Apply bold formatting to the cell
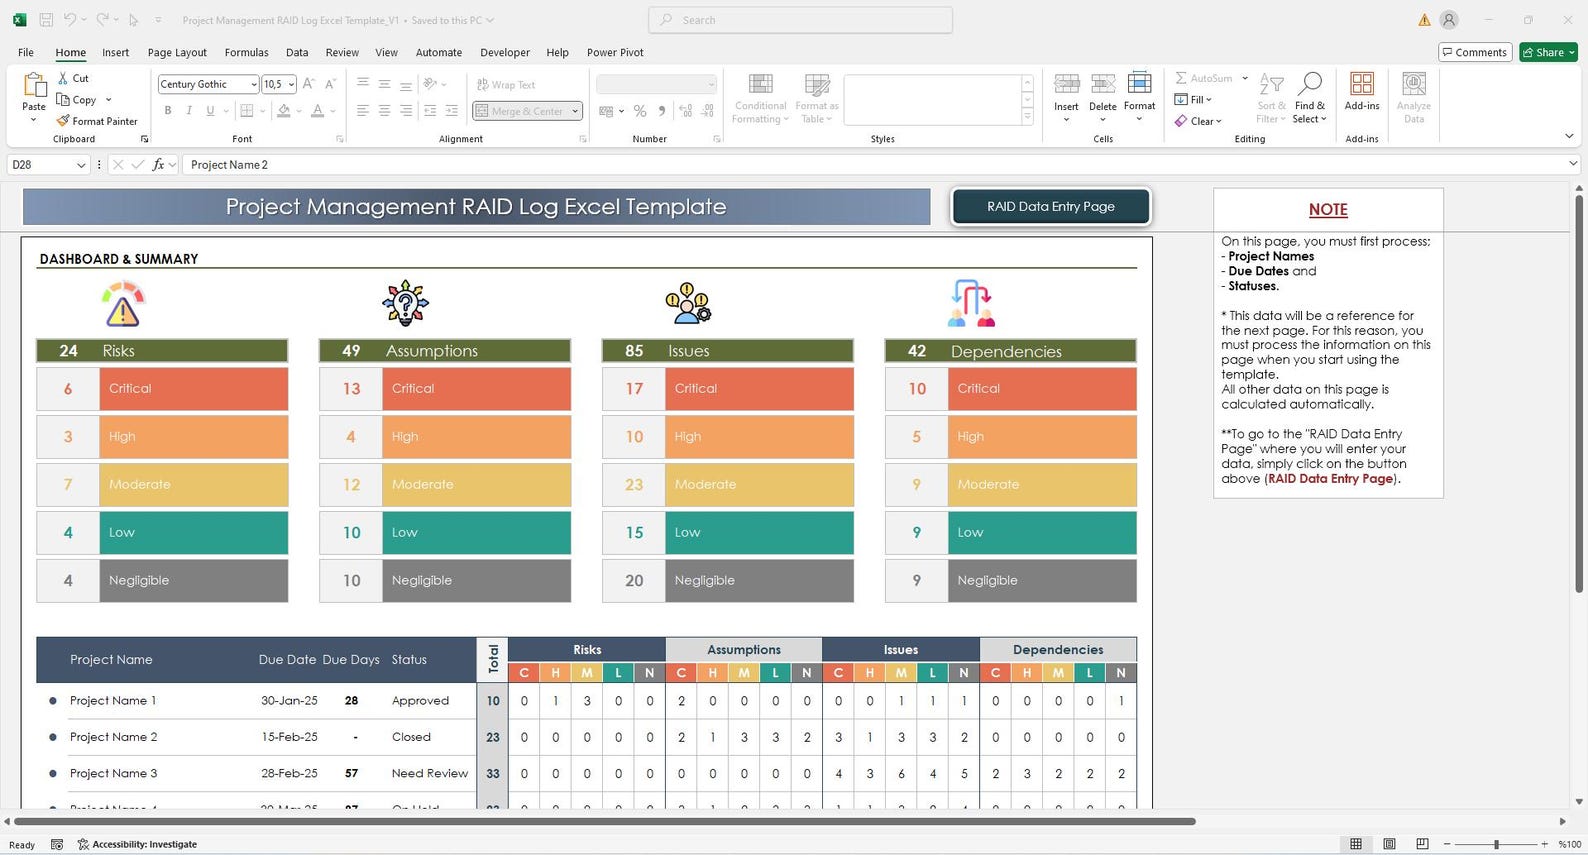 [168, 111]
